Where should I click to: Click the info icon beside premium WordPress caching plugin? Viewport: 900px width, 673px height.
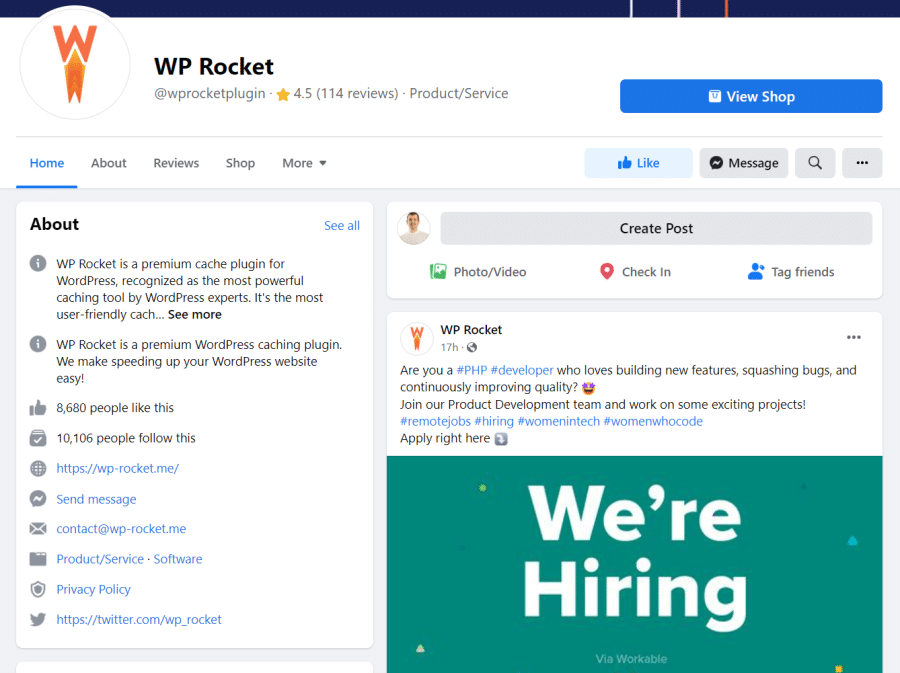[38, 344]
